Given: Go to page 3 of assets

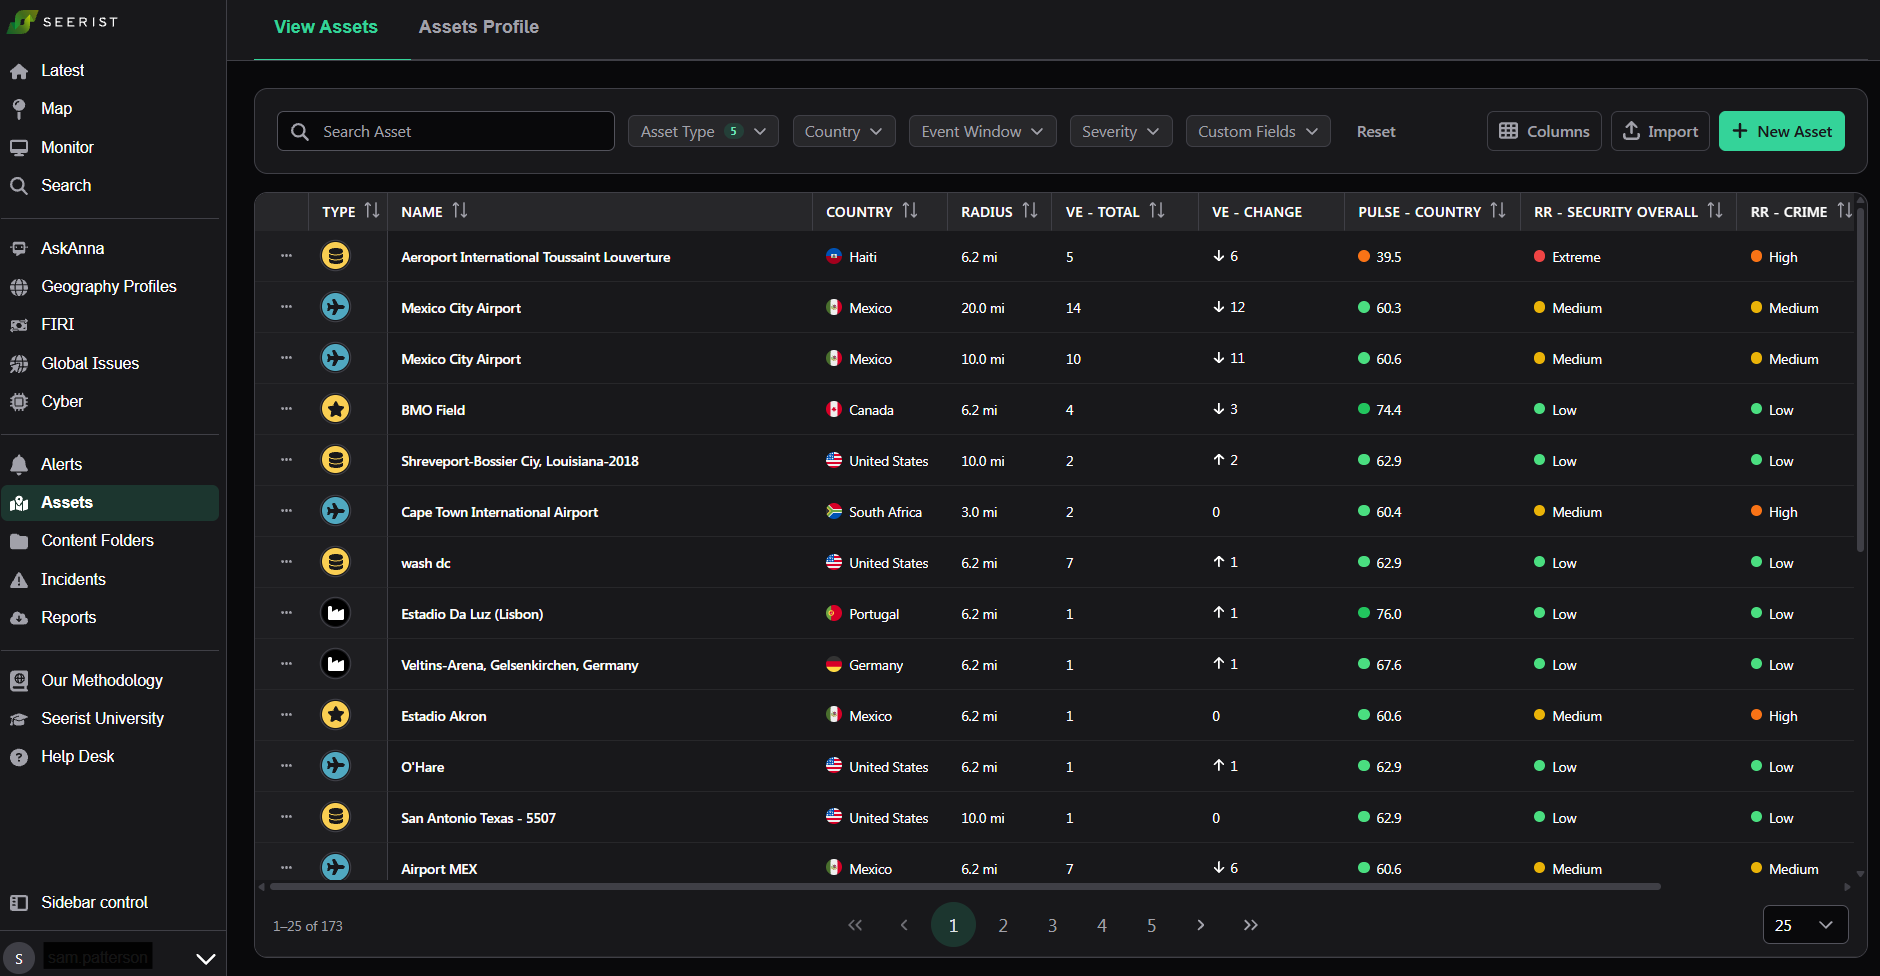Looking at the screenshot, I should (1052, 925).
